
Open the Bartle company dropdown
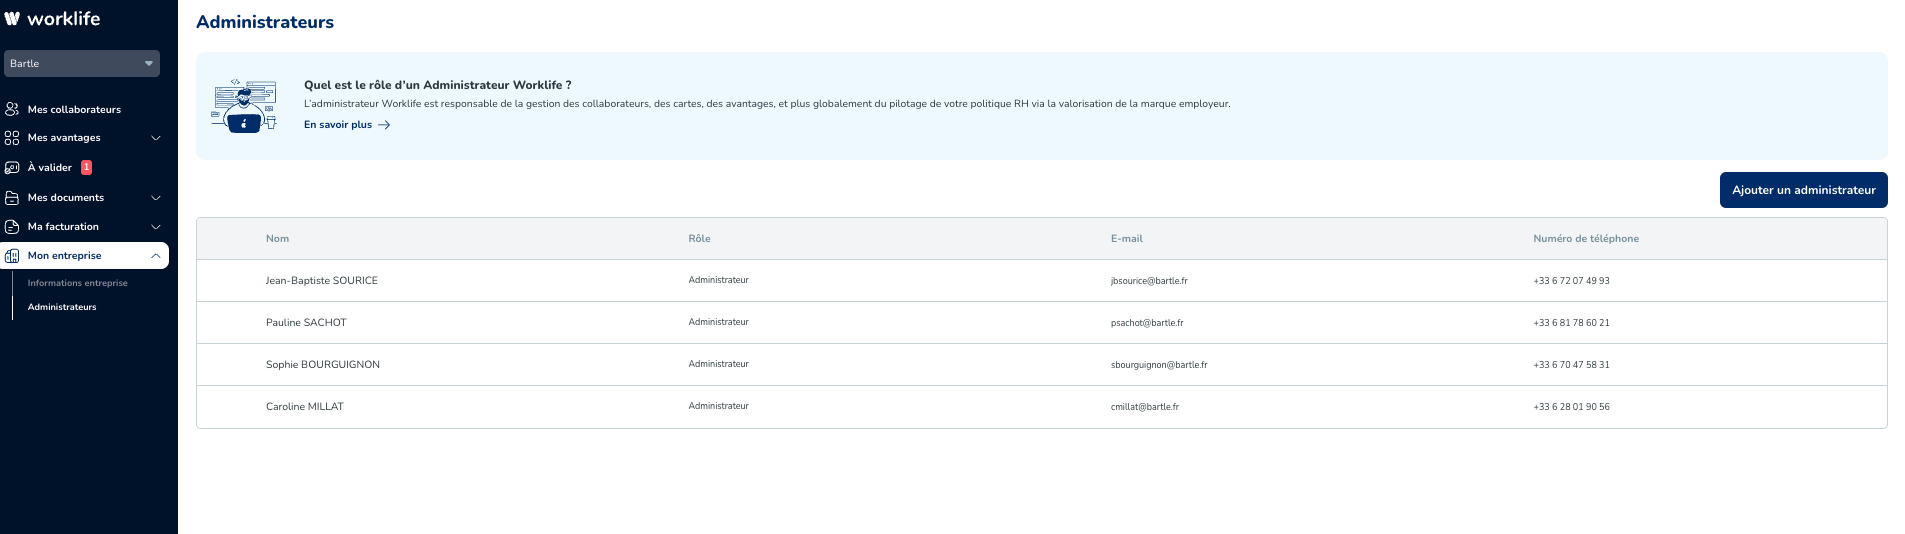click(x=82, y=63)
